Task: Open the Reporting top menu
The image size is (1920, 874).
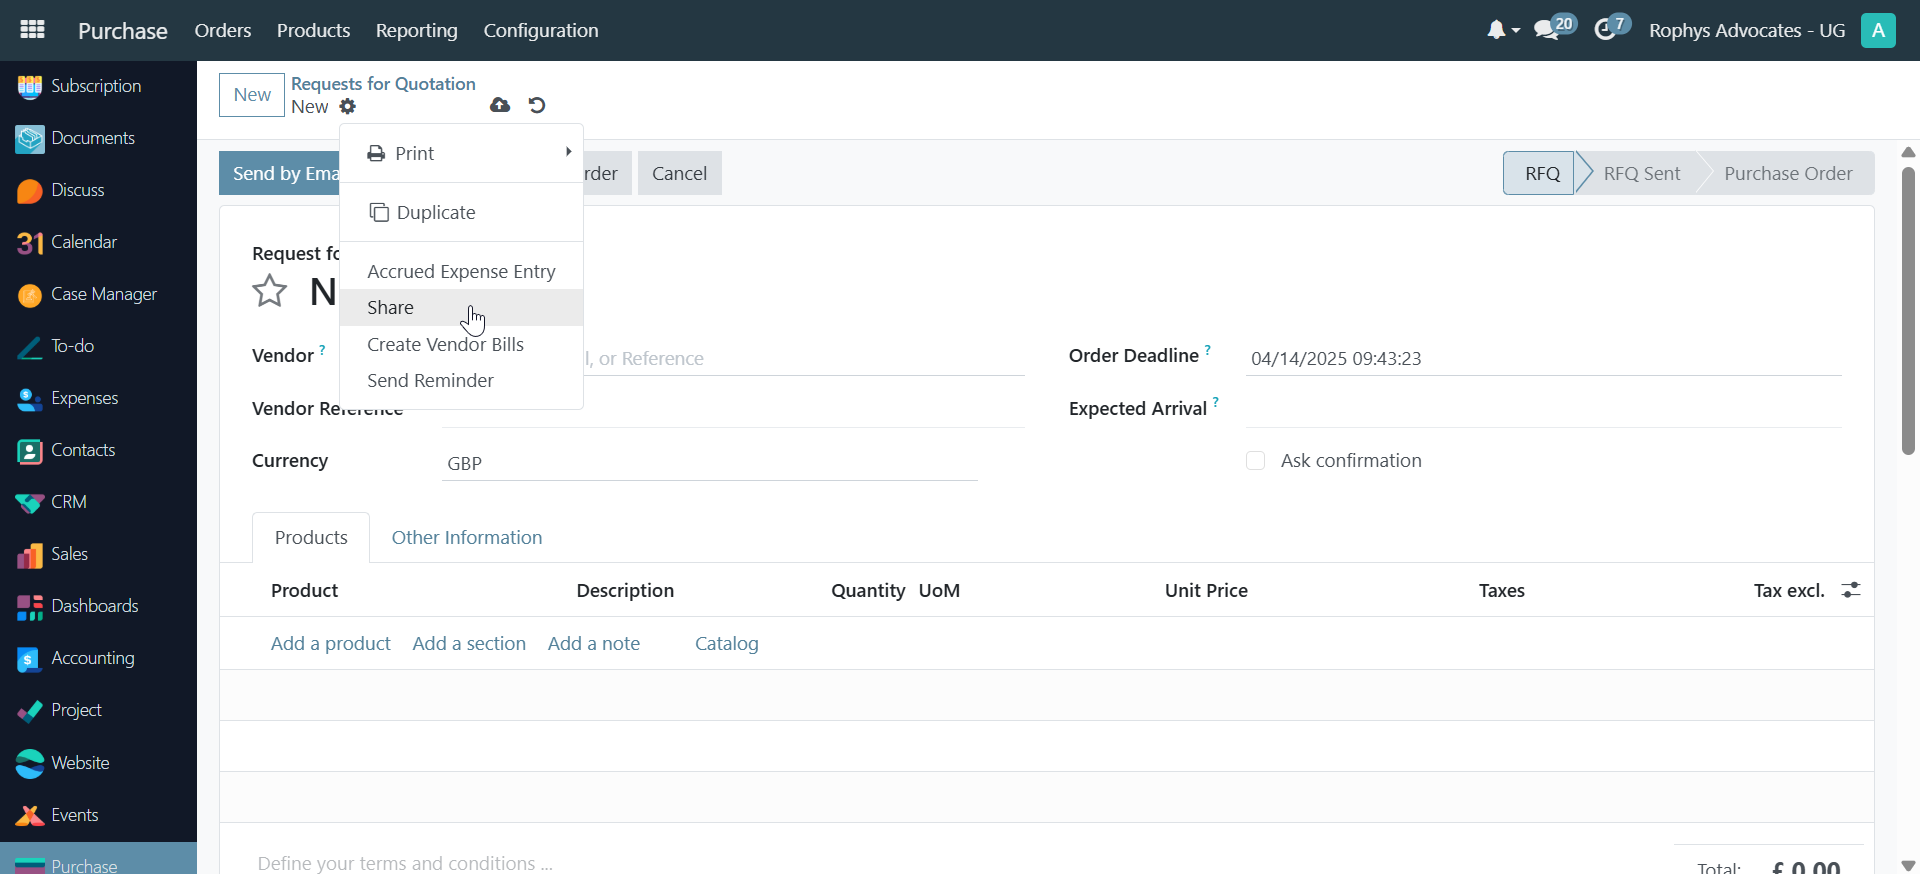Action: coord(417,30)
